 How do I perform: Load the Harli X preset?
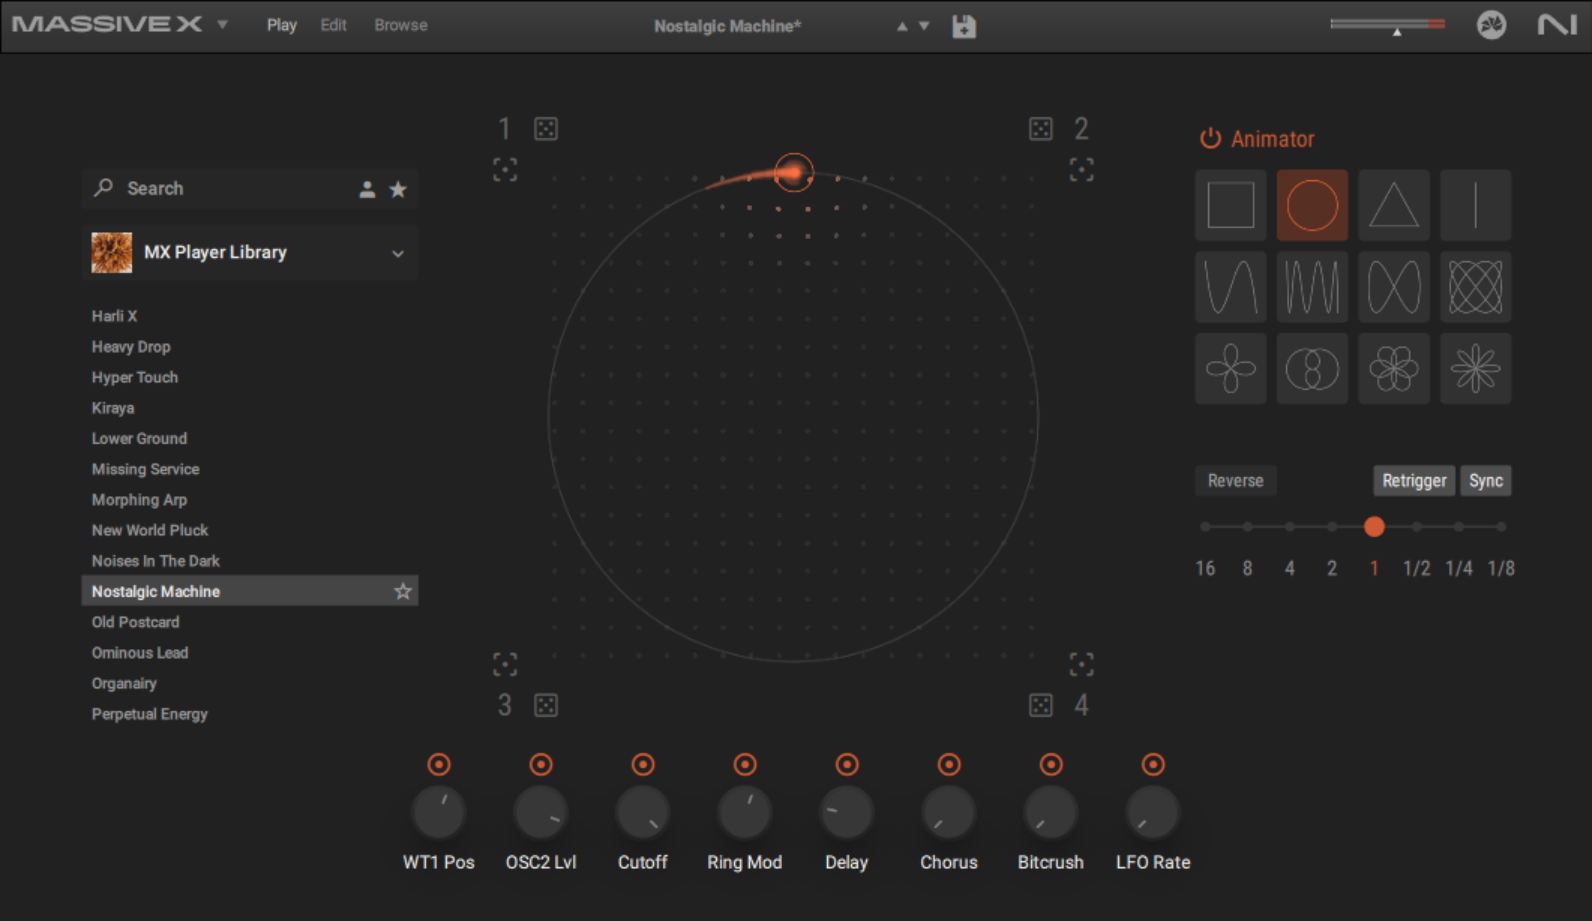point(114,316)
